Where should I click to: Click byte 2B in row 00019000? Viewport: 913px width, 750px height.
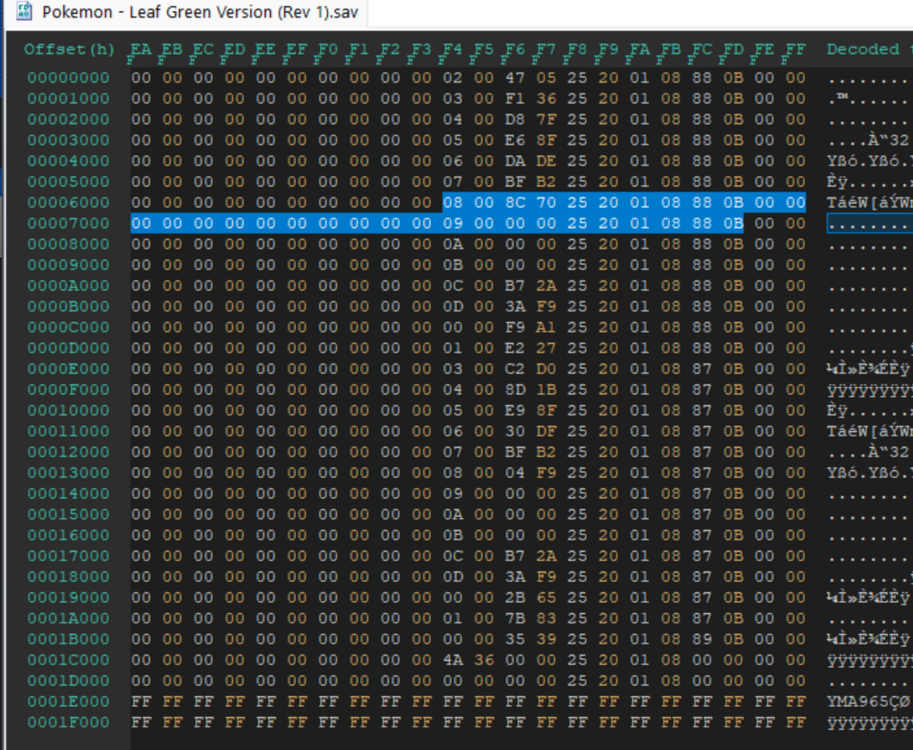coord(515,598)
